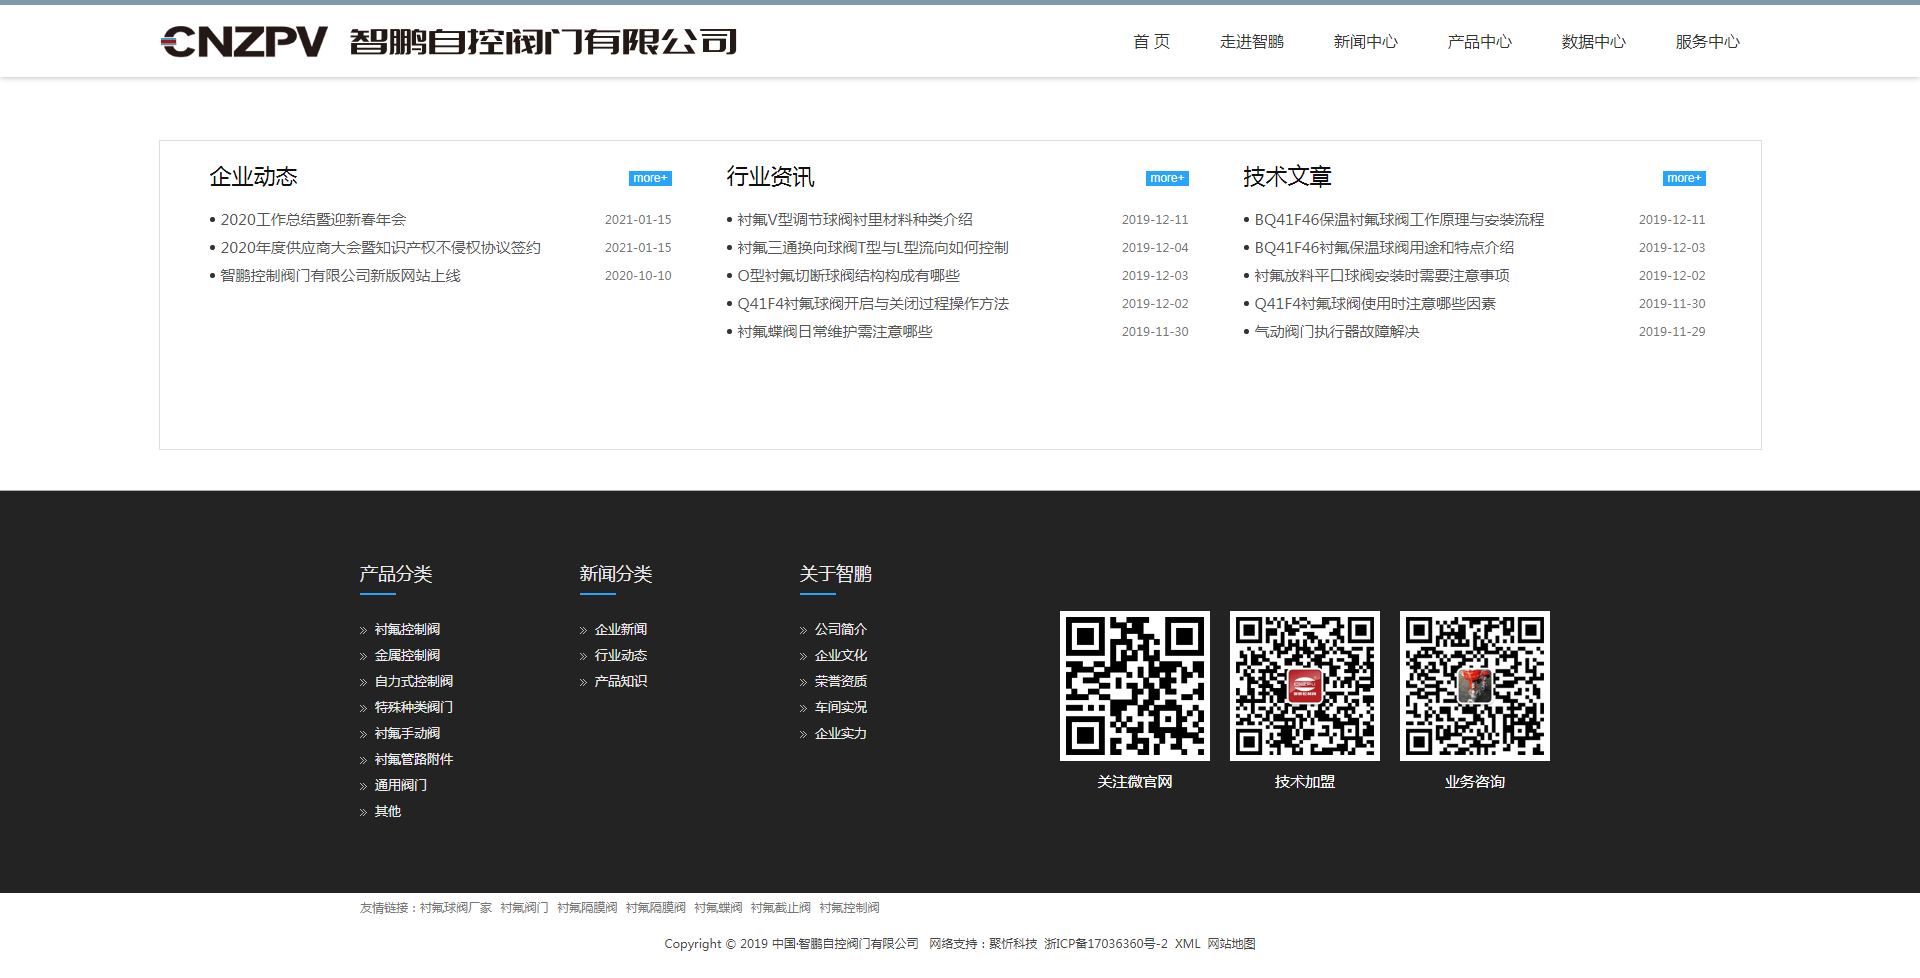The width and height of the screenshot is (1920, 978).
Task: Click the CNZPV company logo
Action: [x=448, y=41]
